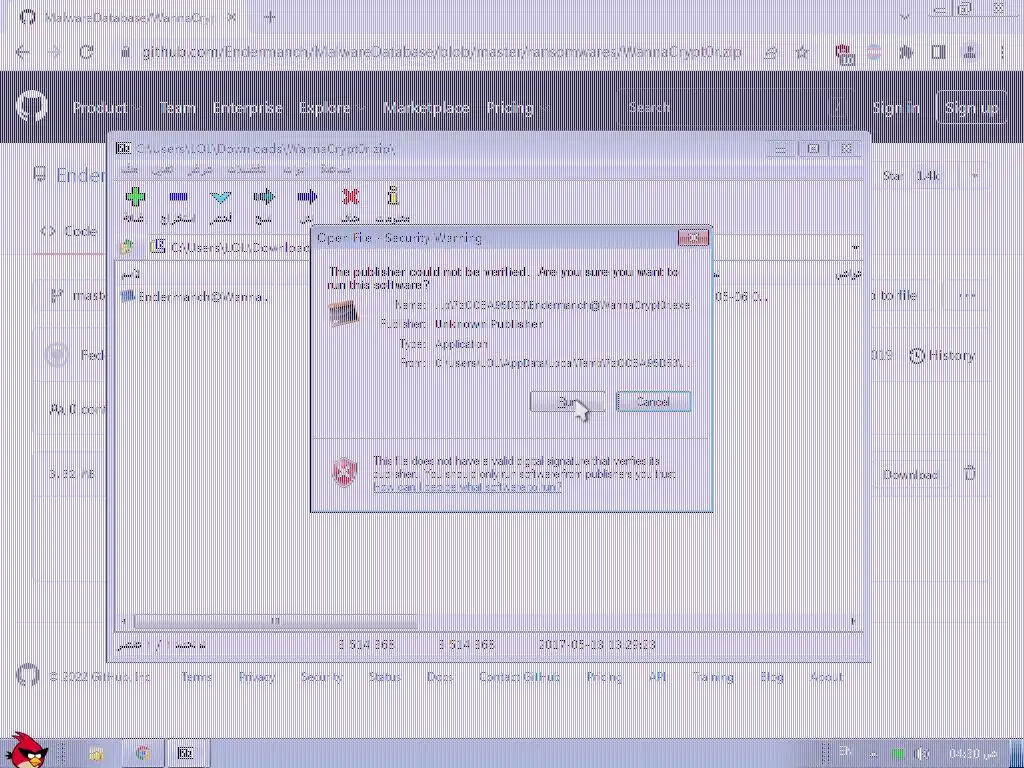Click the History link on GitHub page
The image size is (1024, 768).
pos(942,356)
